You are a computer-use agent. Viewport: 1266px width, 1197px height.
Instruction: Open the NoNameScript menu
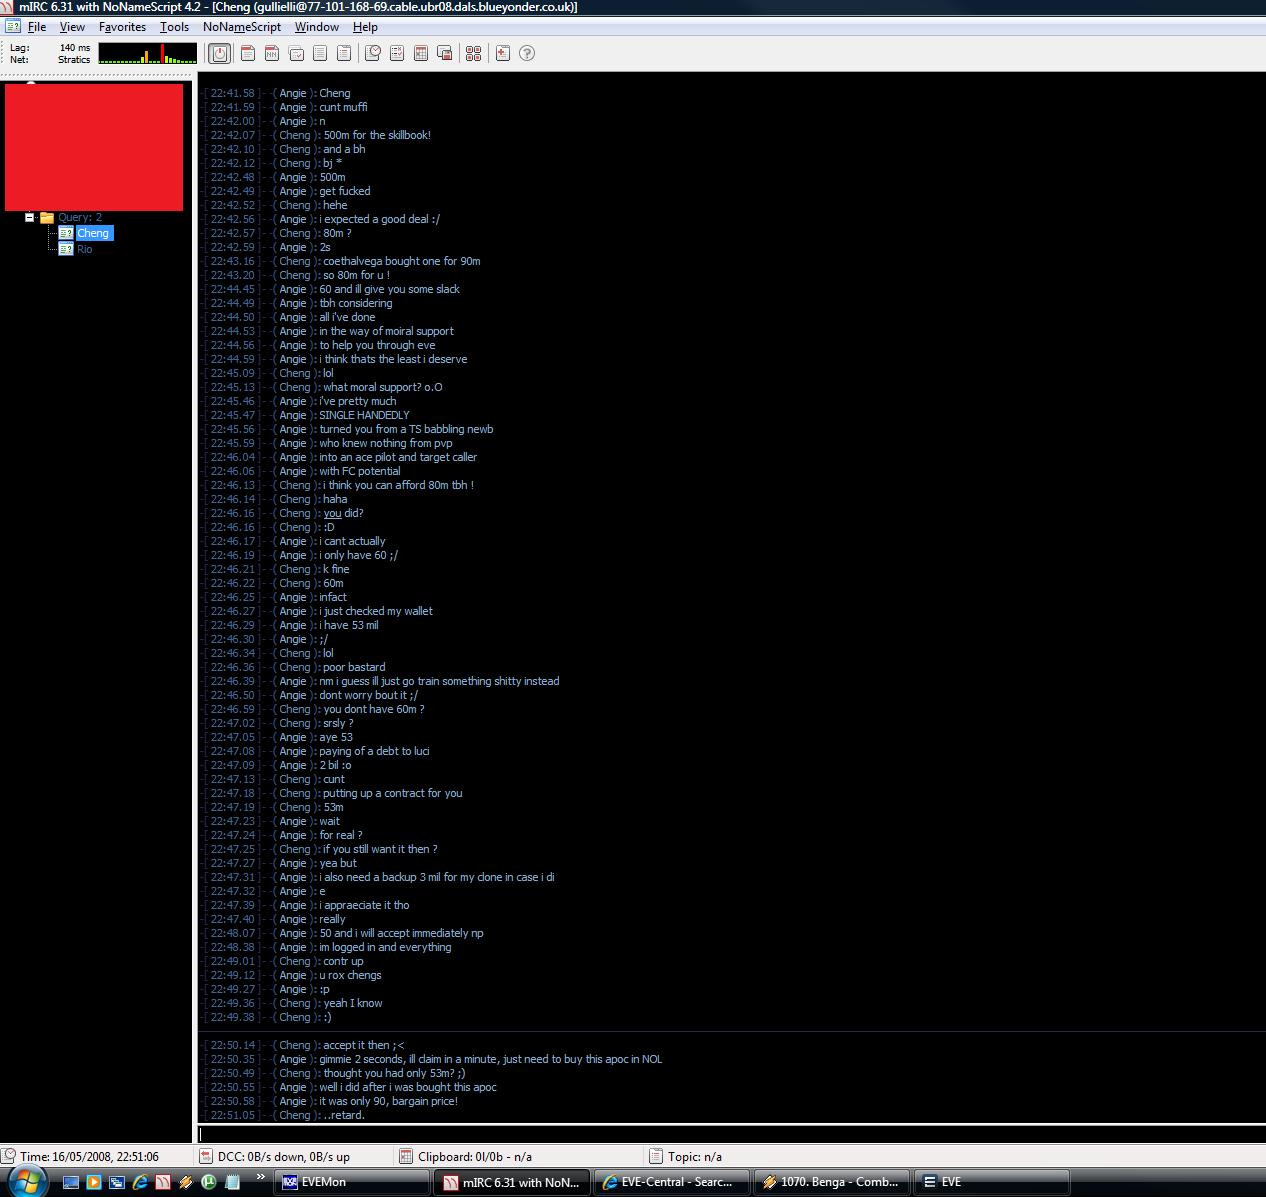pyautogui.click(x=241, y=27)
